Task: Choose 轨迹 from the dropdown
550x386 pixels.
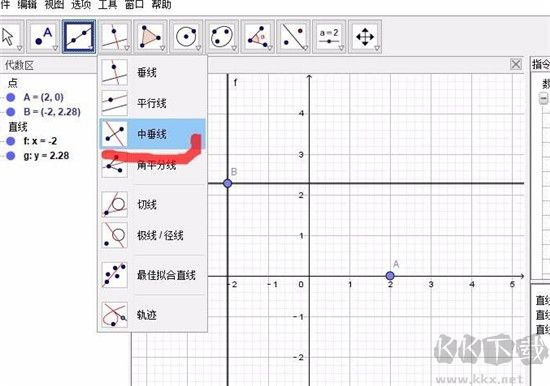Action: coord(152,315)
